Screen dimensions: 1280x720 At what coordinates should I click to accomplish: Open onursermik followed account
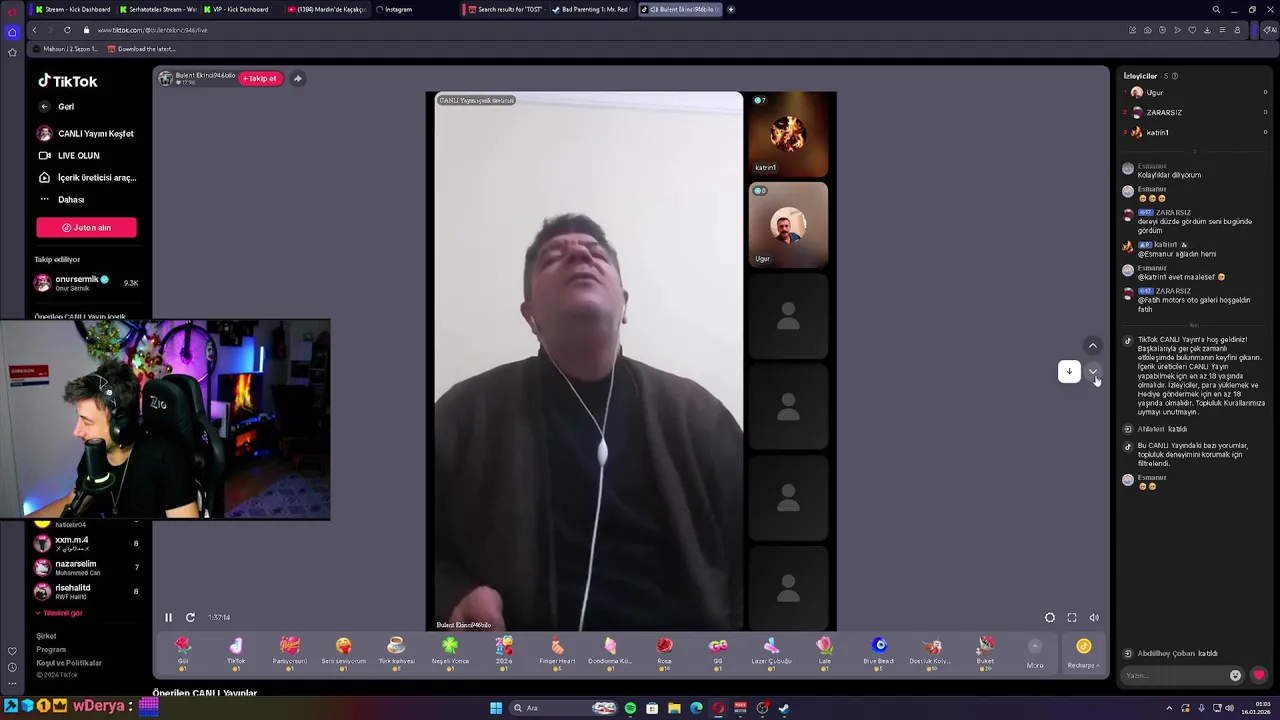(x=86, y=283)
